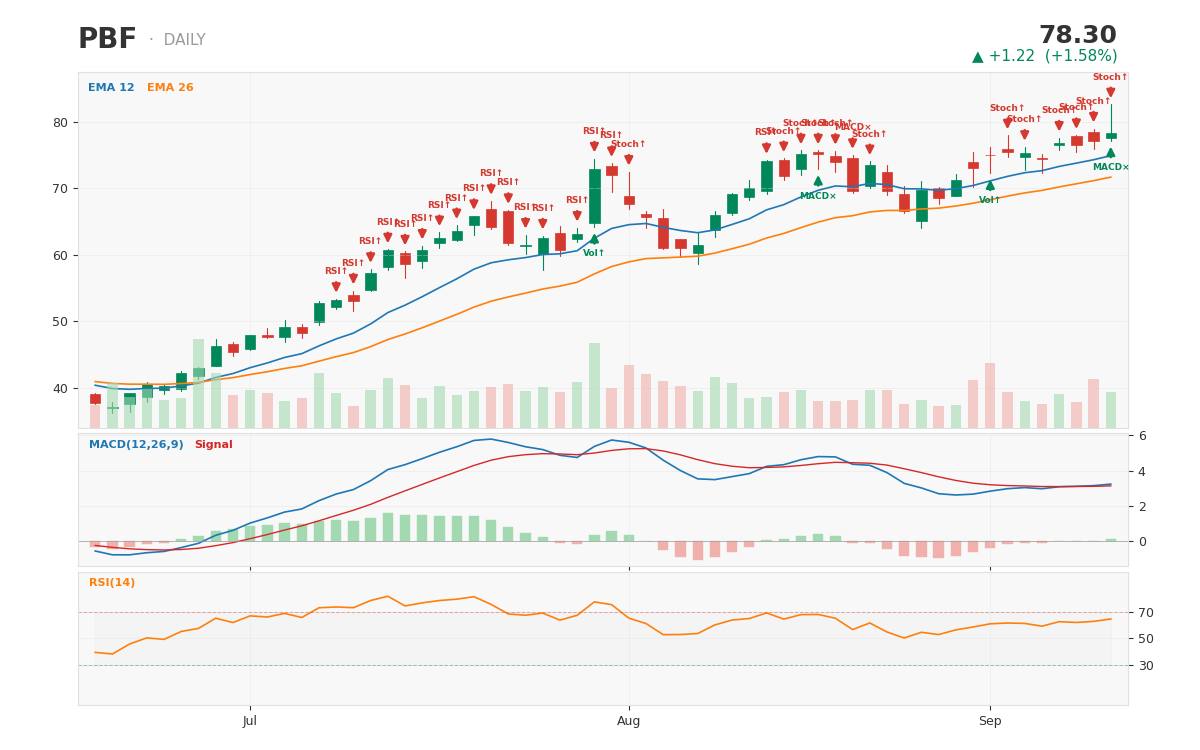
Task: Click the red MACD× signal label
Action: click(853, 127)
